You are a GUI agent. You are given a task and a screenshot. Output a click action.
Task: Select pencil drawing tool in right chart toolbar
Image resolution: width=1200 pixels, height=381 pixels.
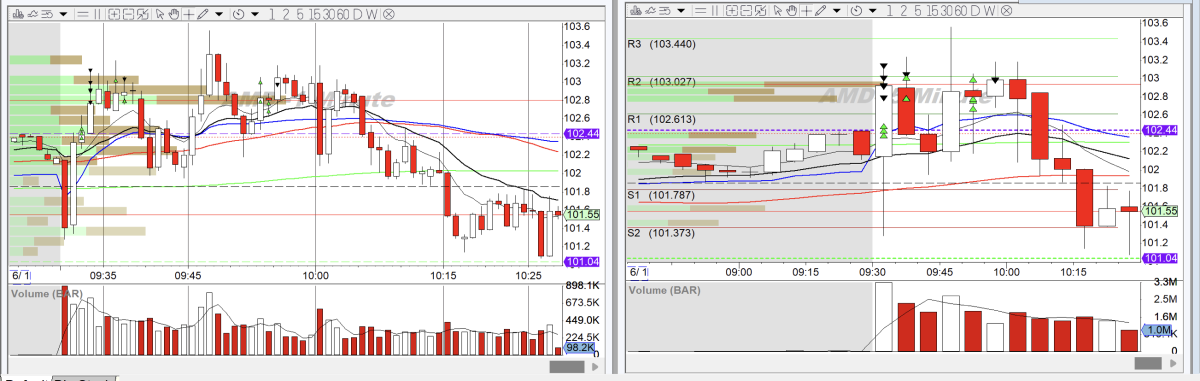pyautogui.click(x=821, y=12)
